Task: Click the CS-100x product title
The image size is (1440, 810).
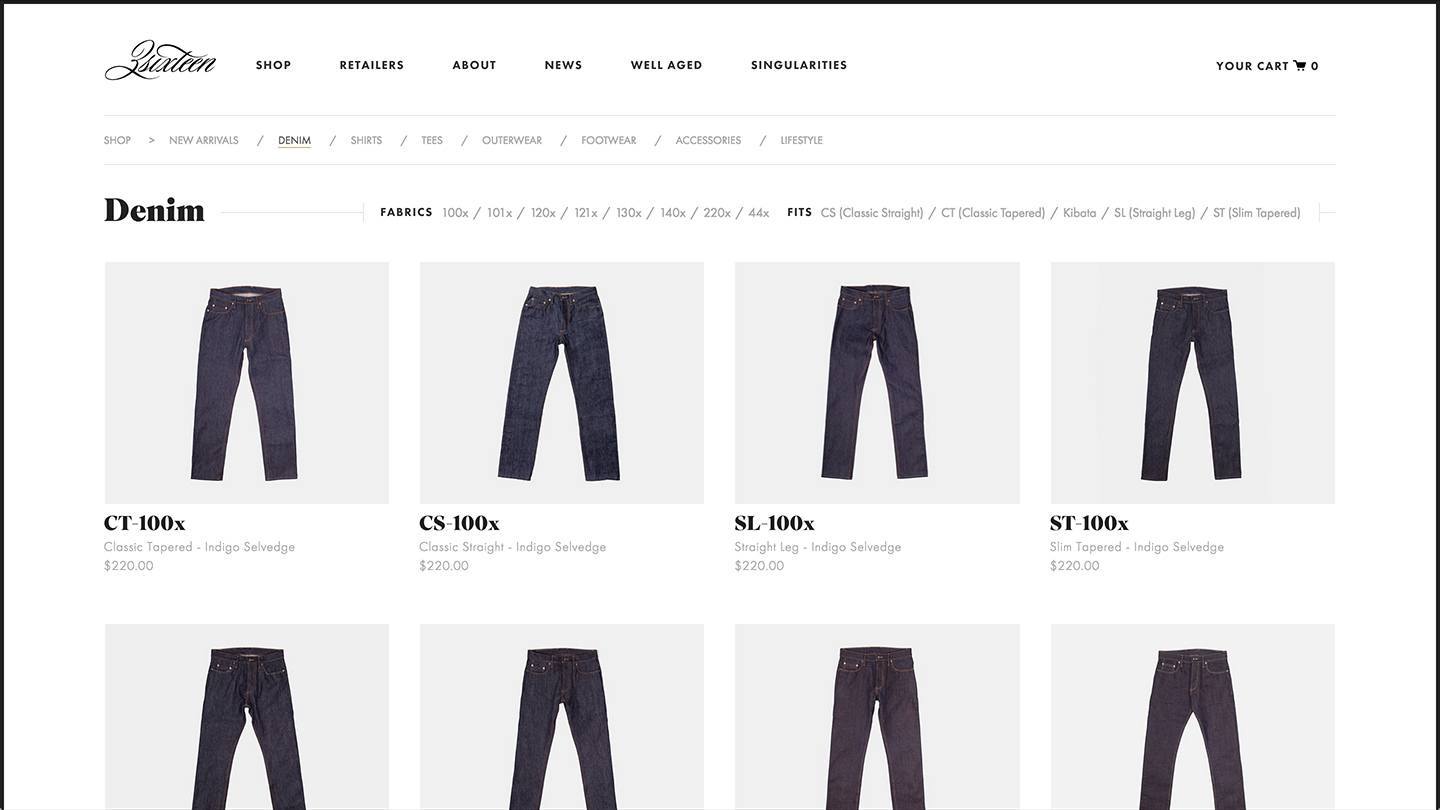Action: click(x=459, y=523)
